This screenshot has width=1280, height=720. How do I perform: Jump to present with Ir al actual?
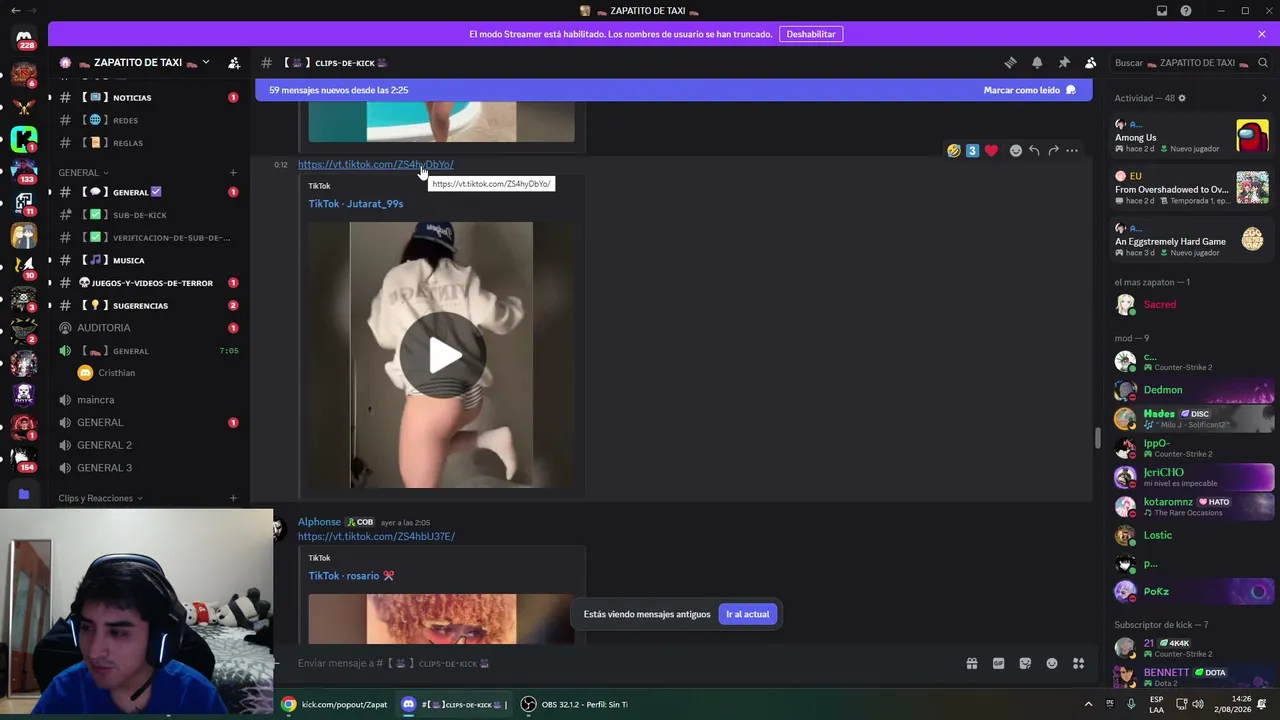[x=747, y=614]
